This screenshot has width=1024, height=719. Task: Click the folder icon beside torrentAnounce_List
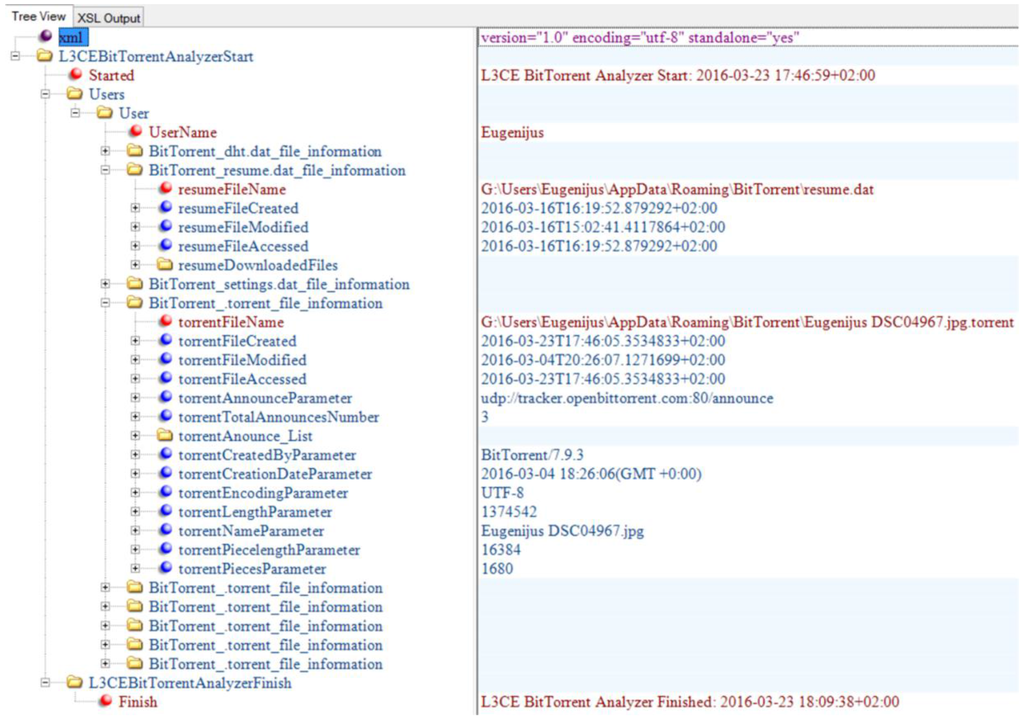[165, 436]
